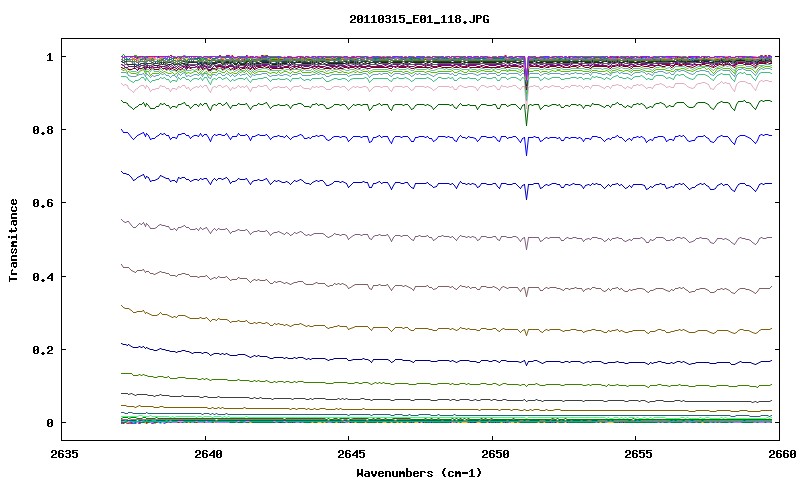
Task: Click the plot title 20110315_E01_118.JPG
Action: coord(419,19)
